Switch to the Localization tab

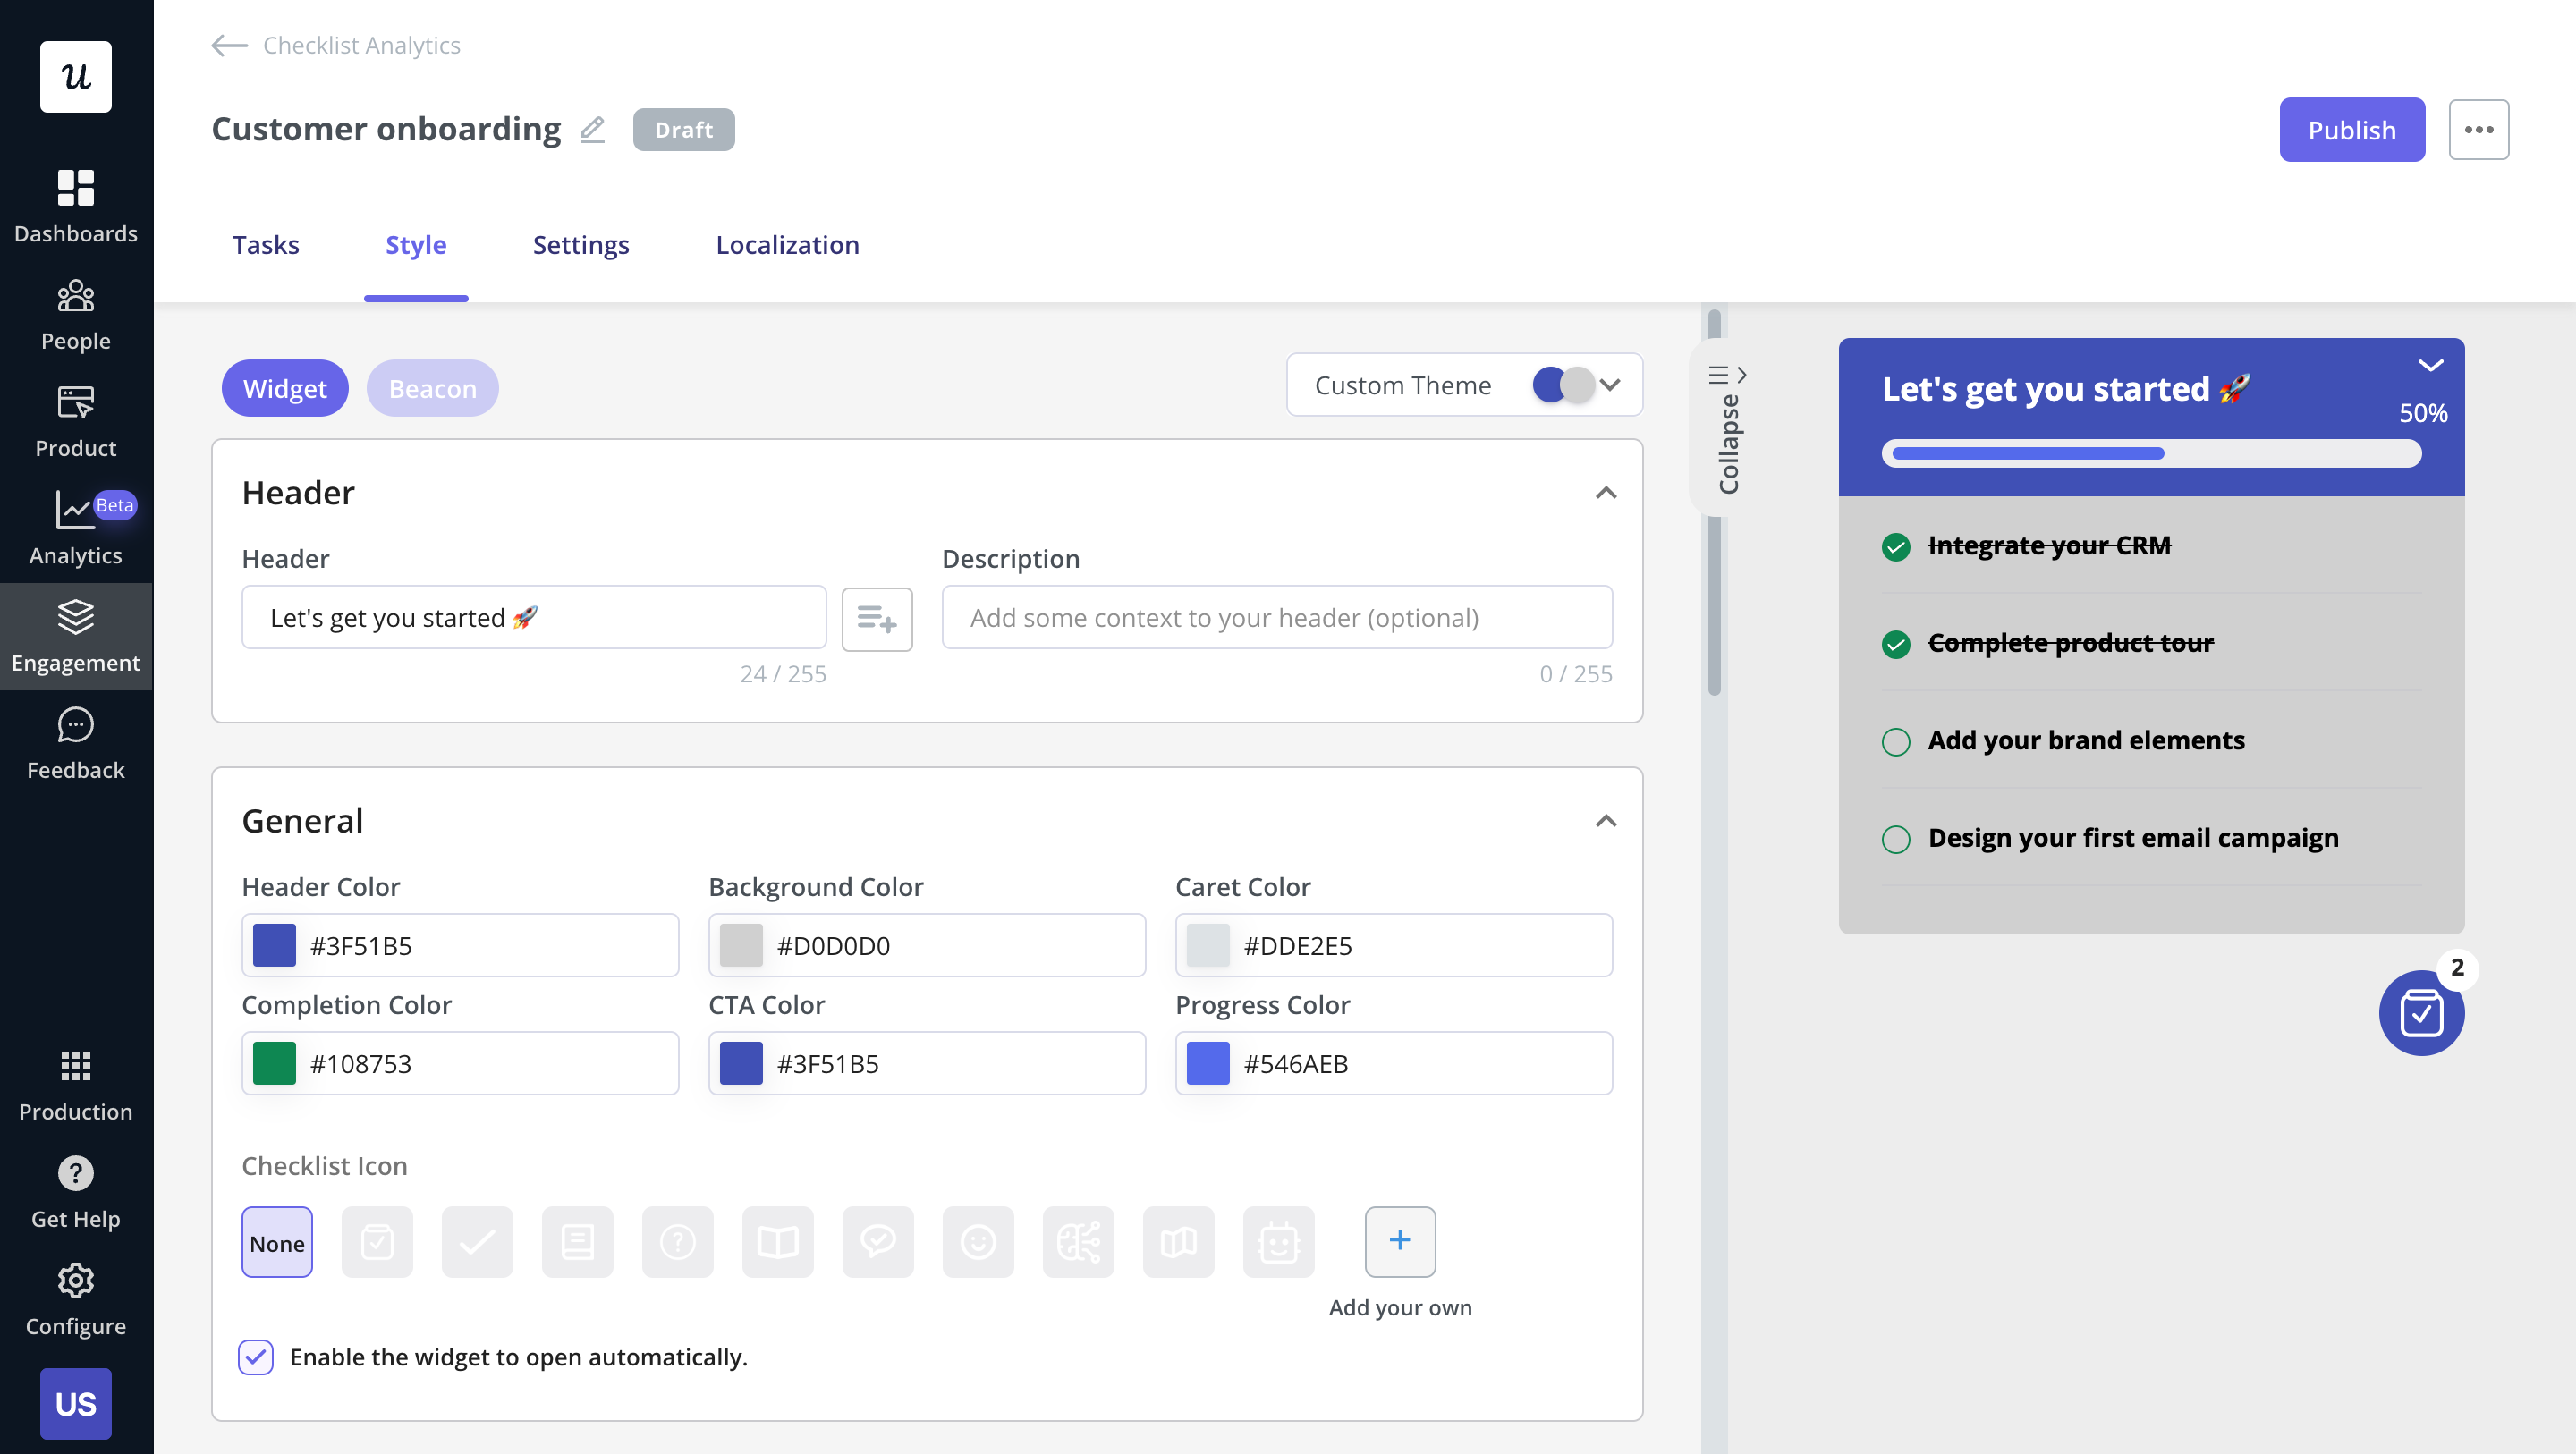pos(787,244)
